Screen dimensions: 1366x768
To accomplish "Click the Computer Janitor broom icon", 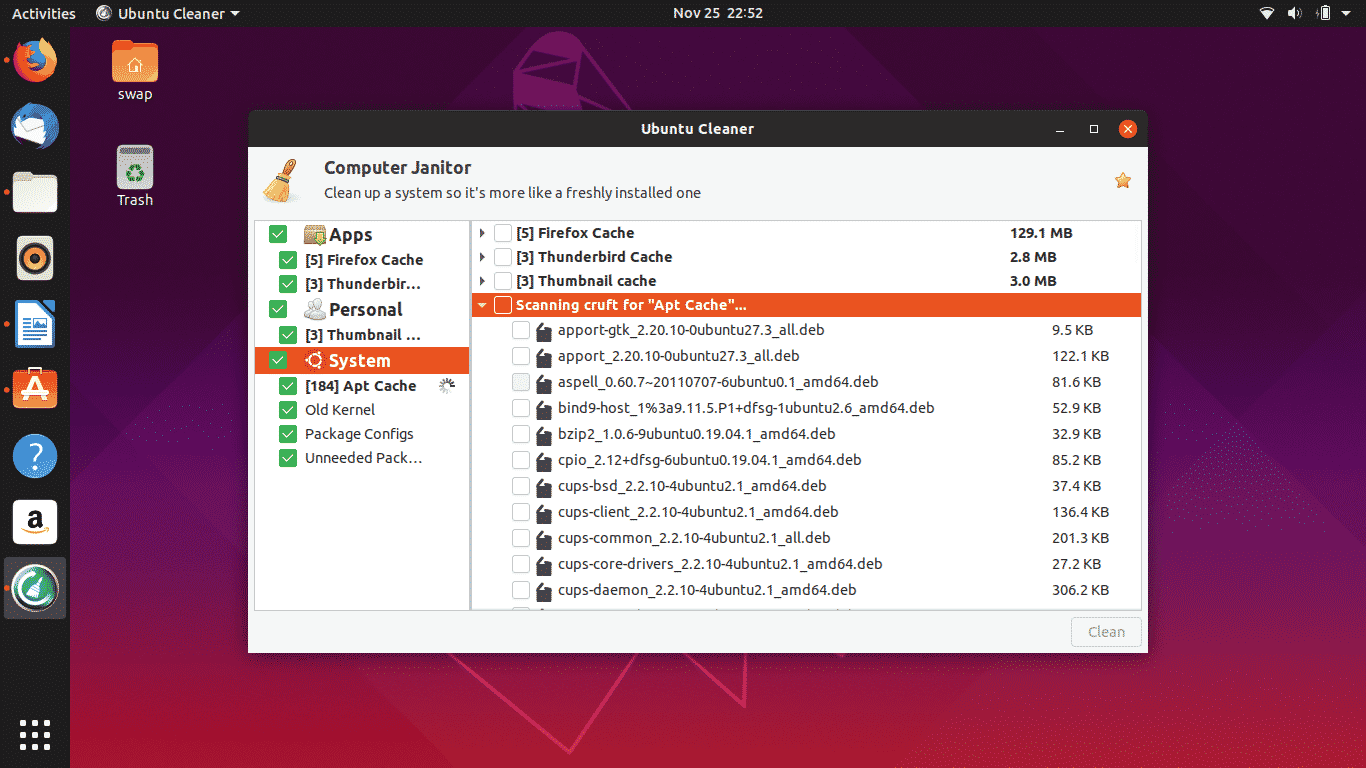I will (x=282, y=177).
